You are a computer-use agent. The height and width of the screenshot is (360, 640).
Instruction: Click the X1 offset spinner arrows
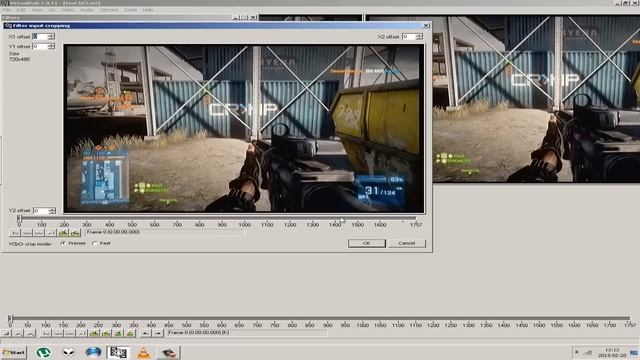tap(51, 36)
